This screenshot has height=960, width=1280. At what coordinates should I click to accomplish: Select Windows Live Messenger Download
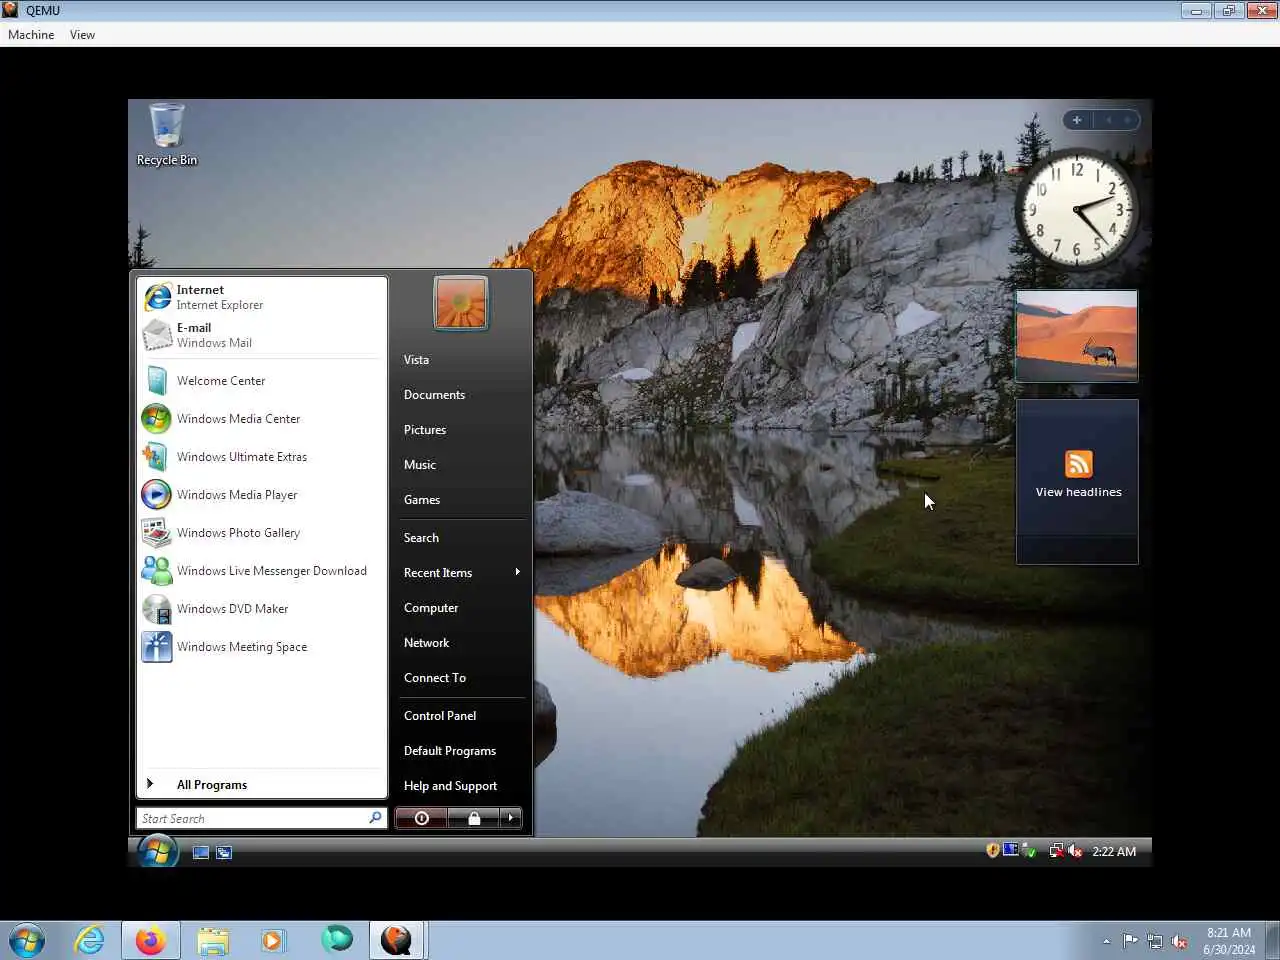coord(260,571)
